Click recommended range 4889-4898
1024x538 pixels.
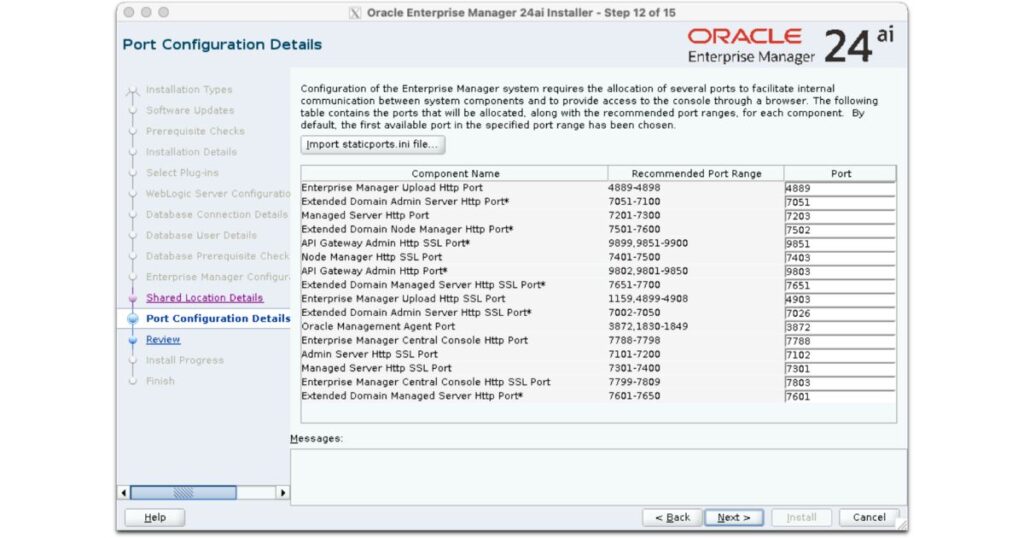[x=634, y=187]
